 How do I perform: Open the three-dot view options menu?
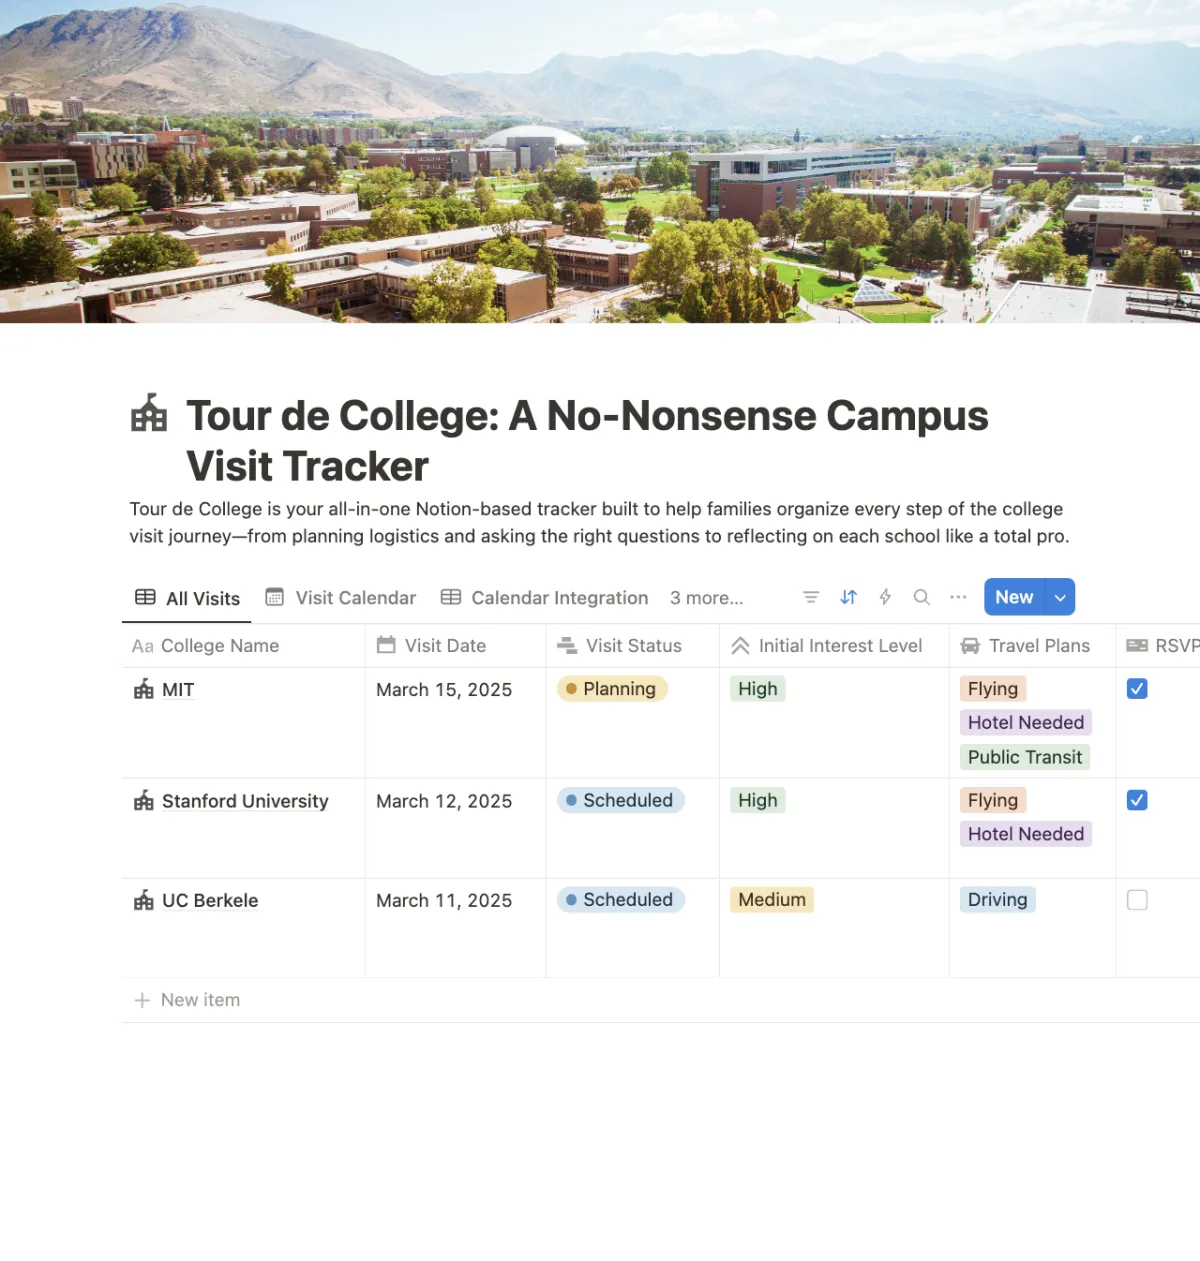(958, 597)
